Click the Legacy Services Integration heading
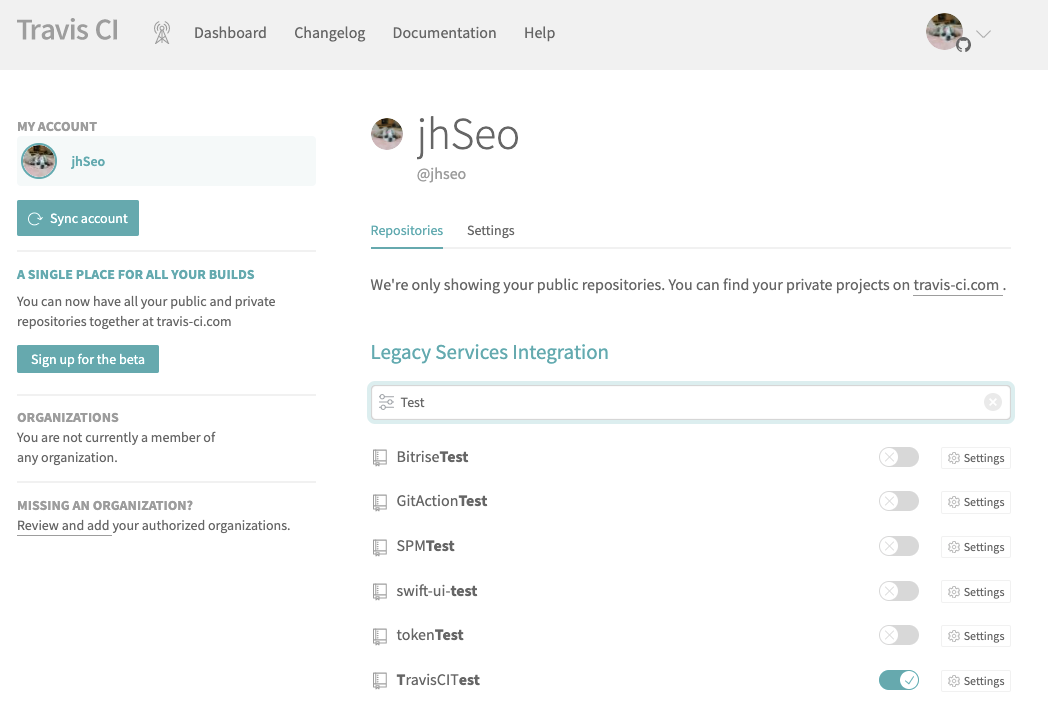This screenshot has width=1048, height=710. click(489, 352)
